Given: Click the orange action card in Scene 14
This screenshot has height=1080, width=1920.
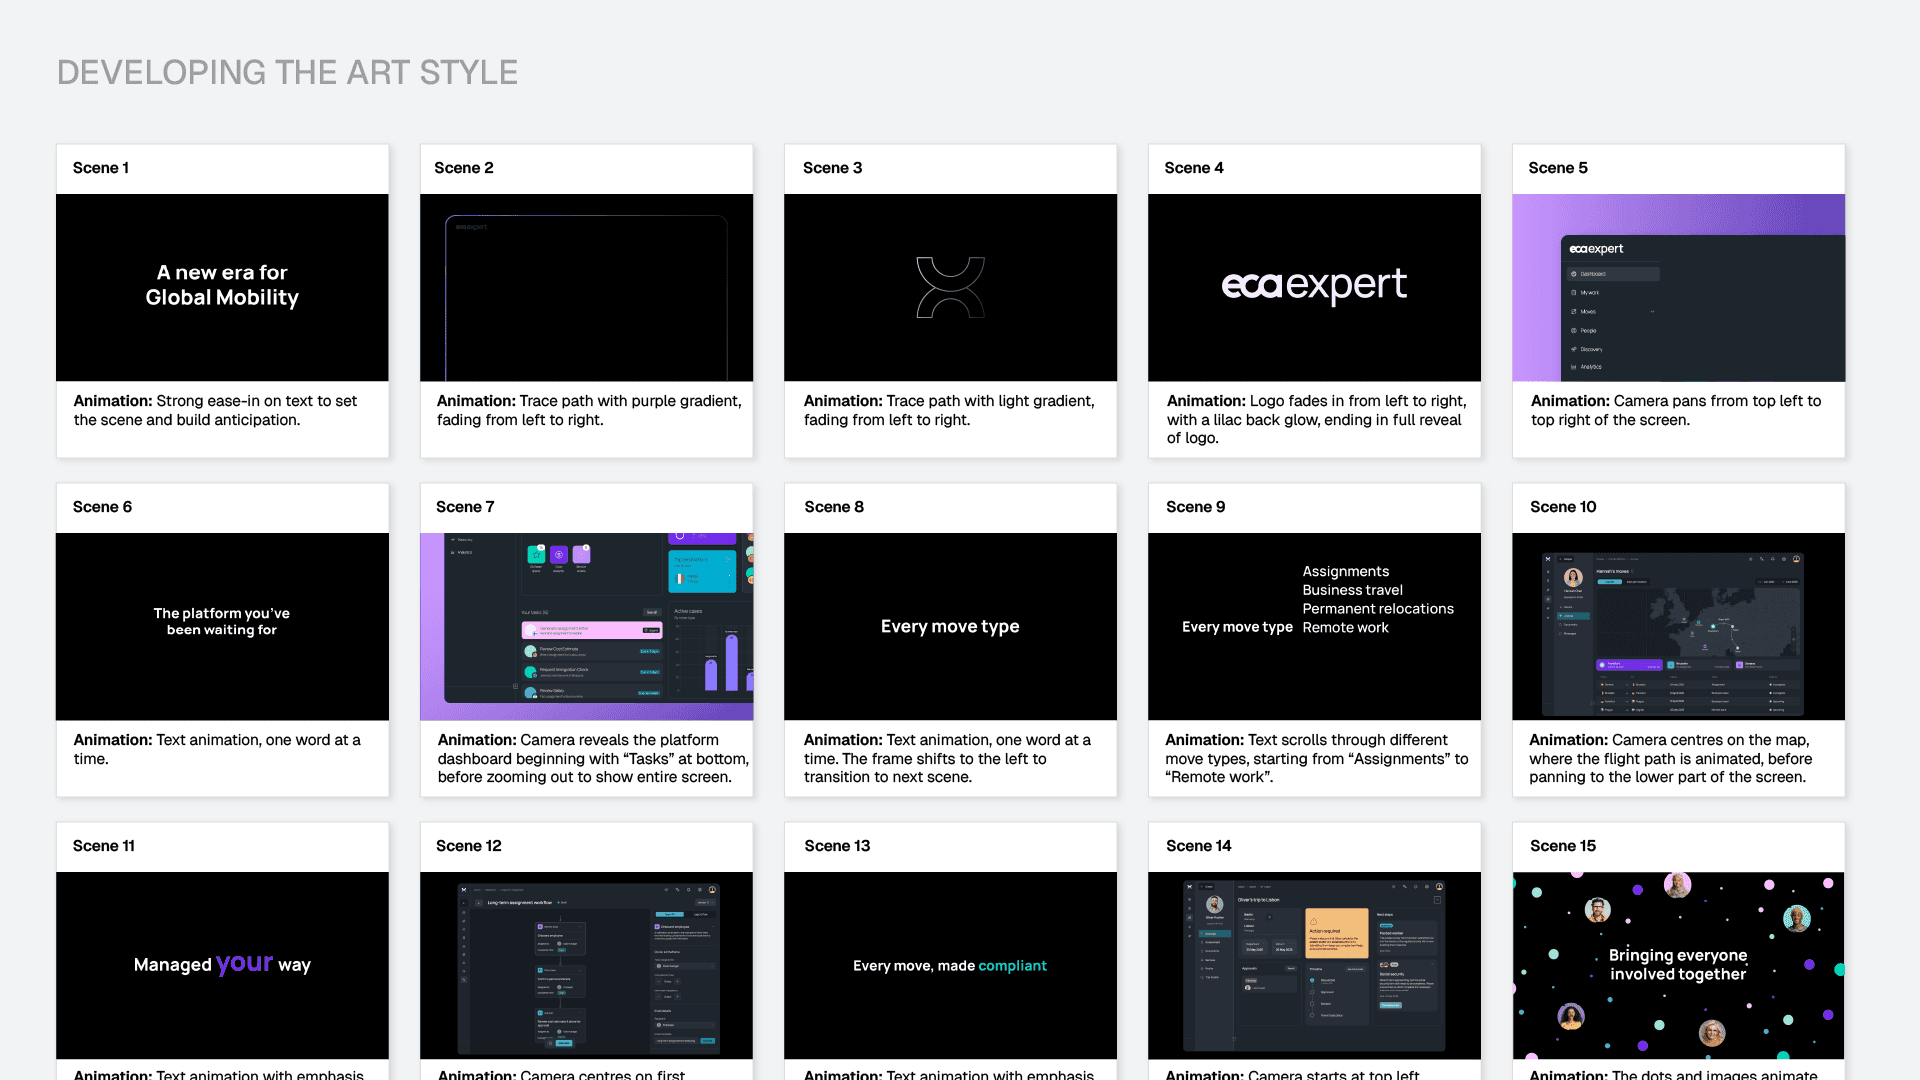Looking at the screenshot, I should [1337, 934].
